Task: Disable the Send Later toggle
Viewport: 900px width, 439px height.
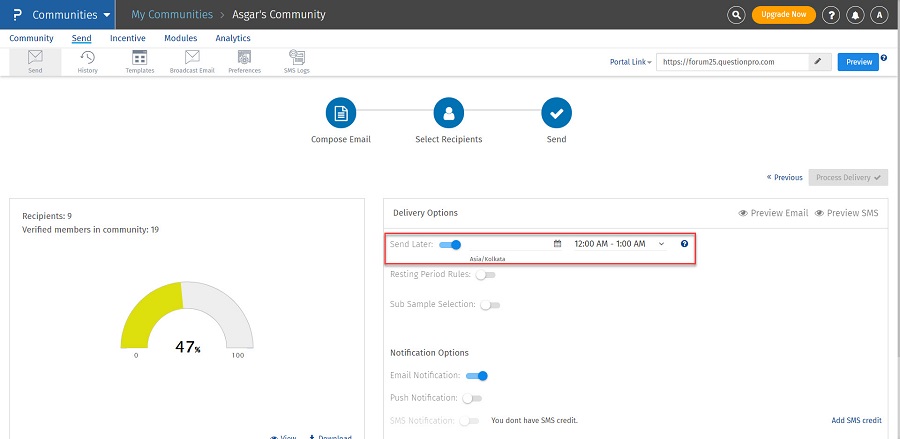Action: 450,244
